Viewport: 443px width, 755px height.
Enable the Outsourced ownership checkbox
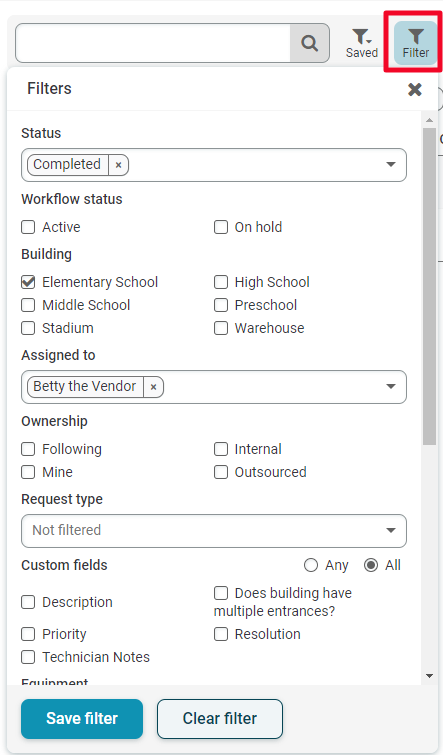click(x=221, y=472)
